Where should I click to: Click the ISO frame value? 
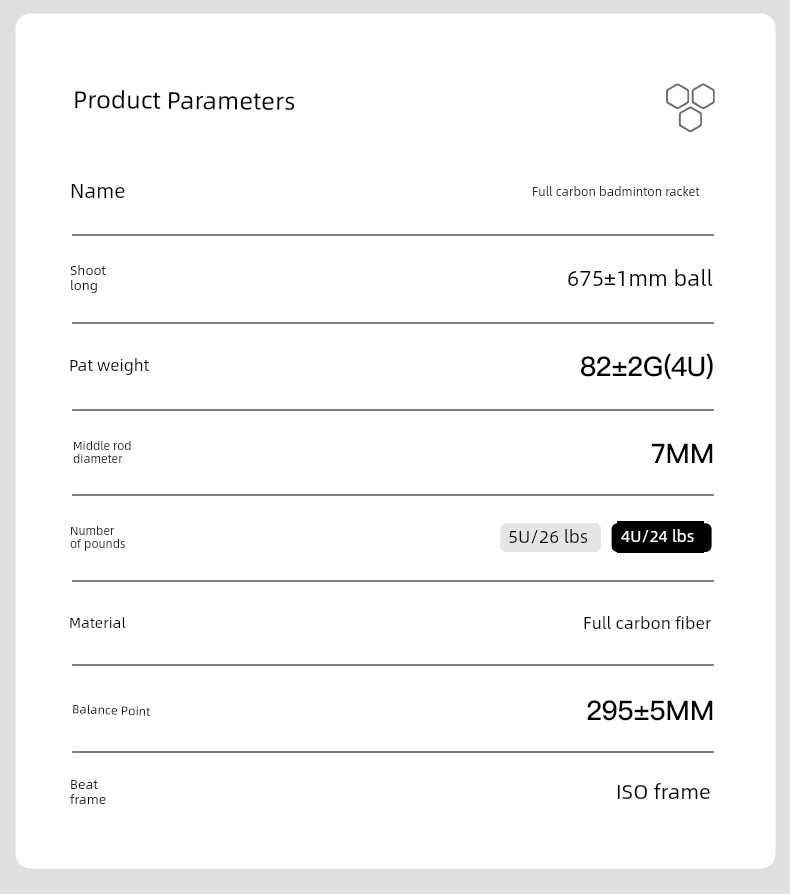click(663, 792)
